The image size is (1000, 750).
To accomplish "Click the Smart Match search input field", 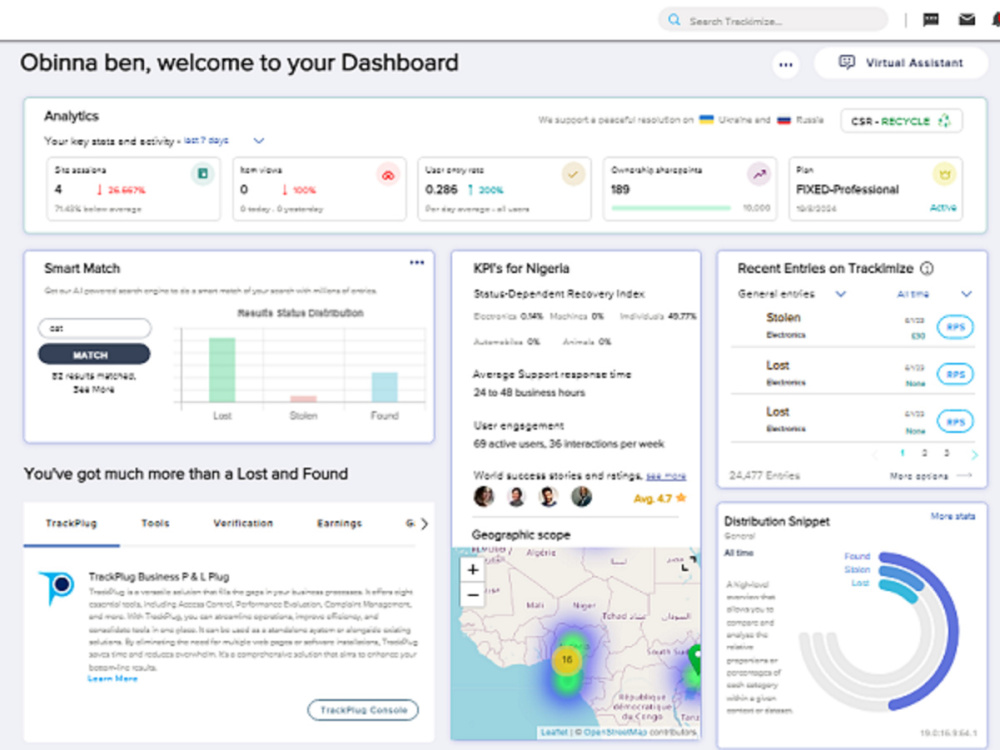I will pos(95,328).
